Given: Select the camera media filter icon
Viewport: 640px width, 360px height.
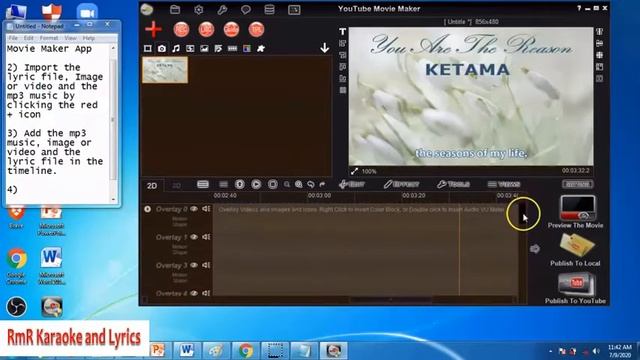Looking at the screenshot, I should [162, 49].
